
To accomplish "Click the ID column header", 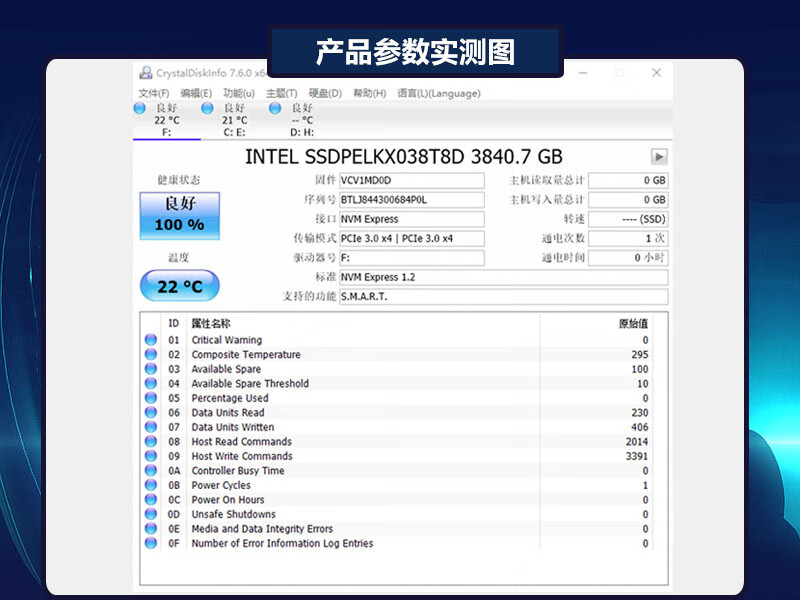I will pyautogui.click(x=173, y=323).
